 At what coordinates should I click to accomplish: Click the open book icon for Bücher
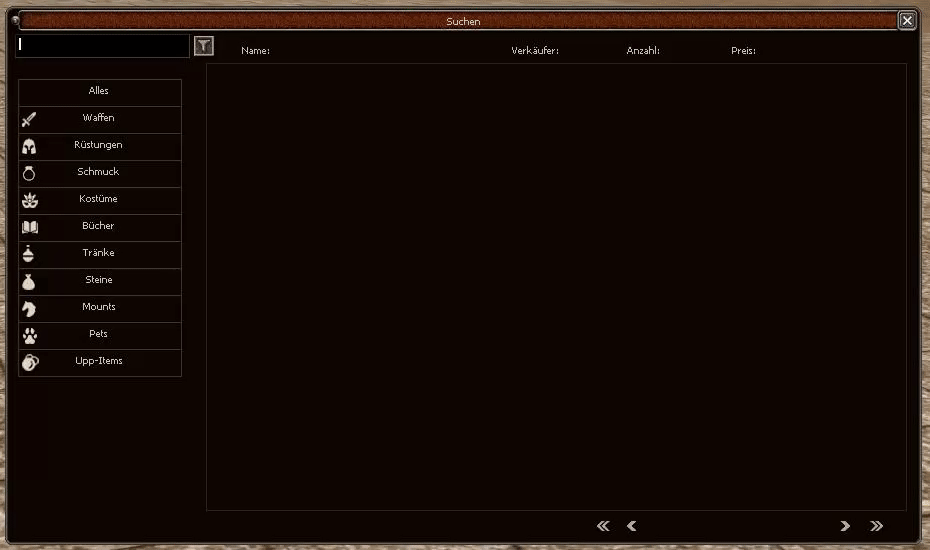tap(29, 227)
